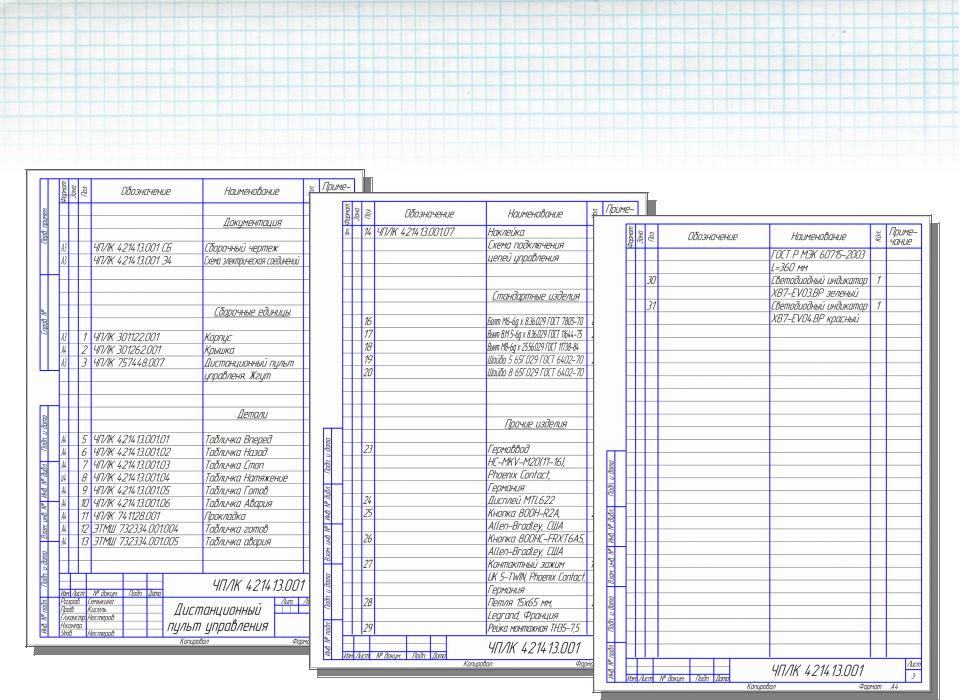Select designation 'ЧПЛК 4214.13.001 Э4'

pos(133,261)
